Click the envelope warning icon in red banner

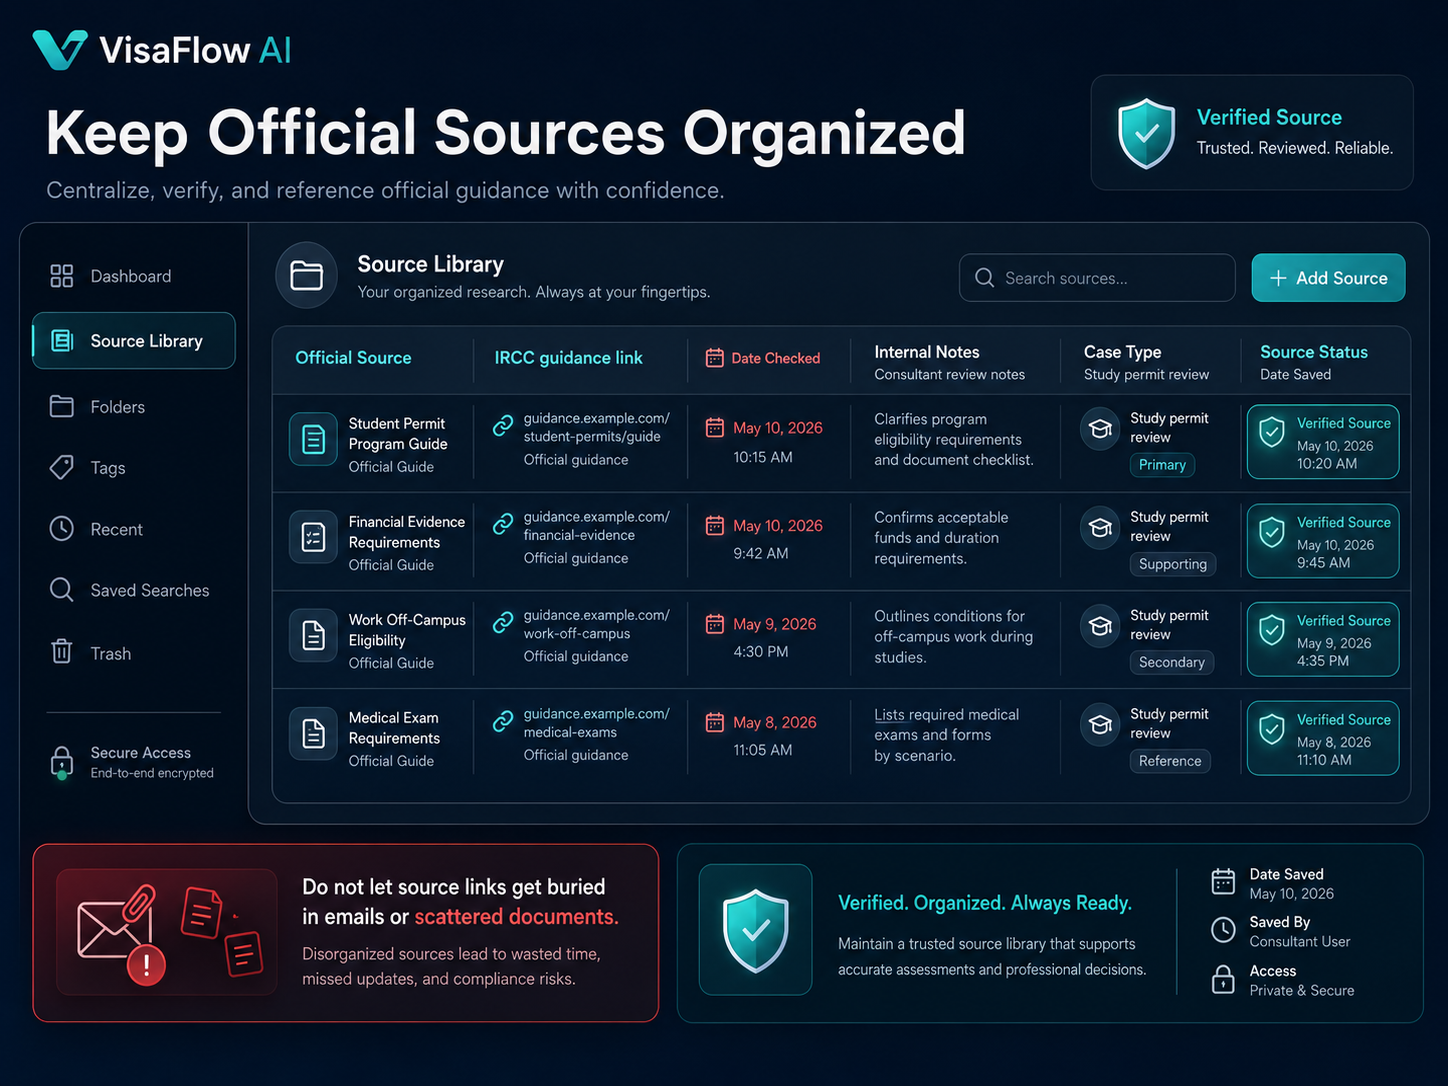click(120, 933)
